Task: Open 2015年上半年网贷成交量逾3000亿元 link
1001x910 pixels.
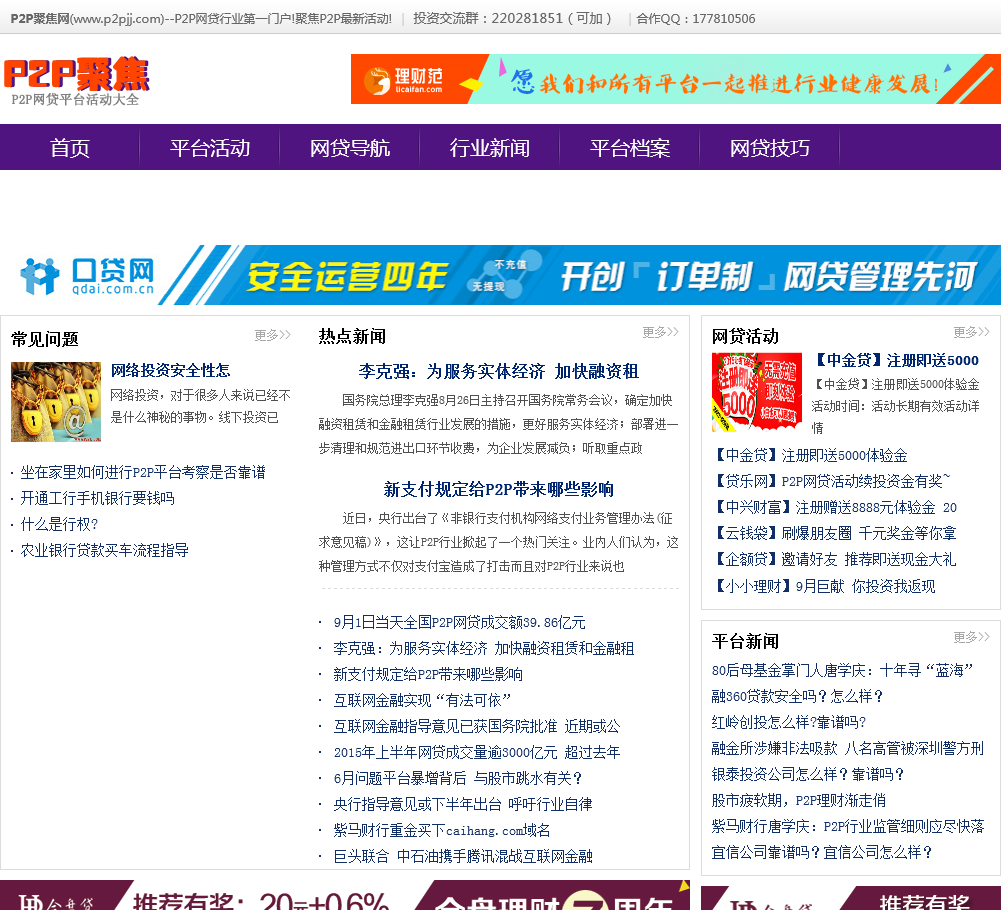Action: [x=476, y=752]
